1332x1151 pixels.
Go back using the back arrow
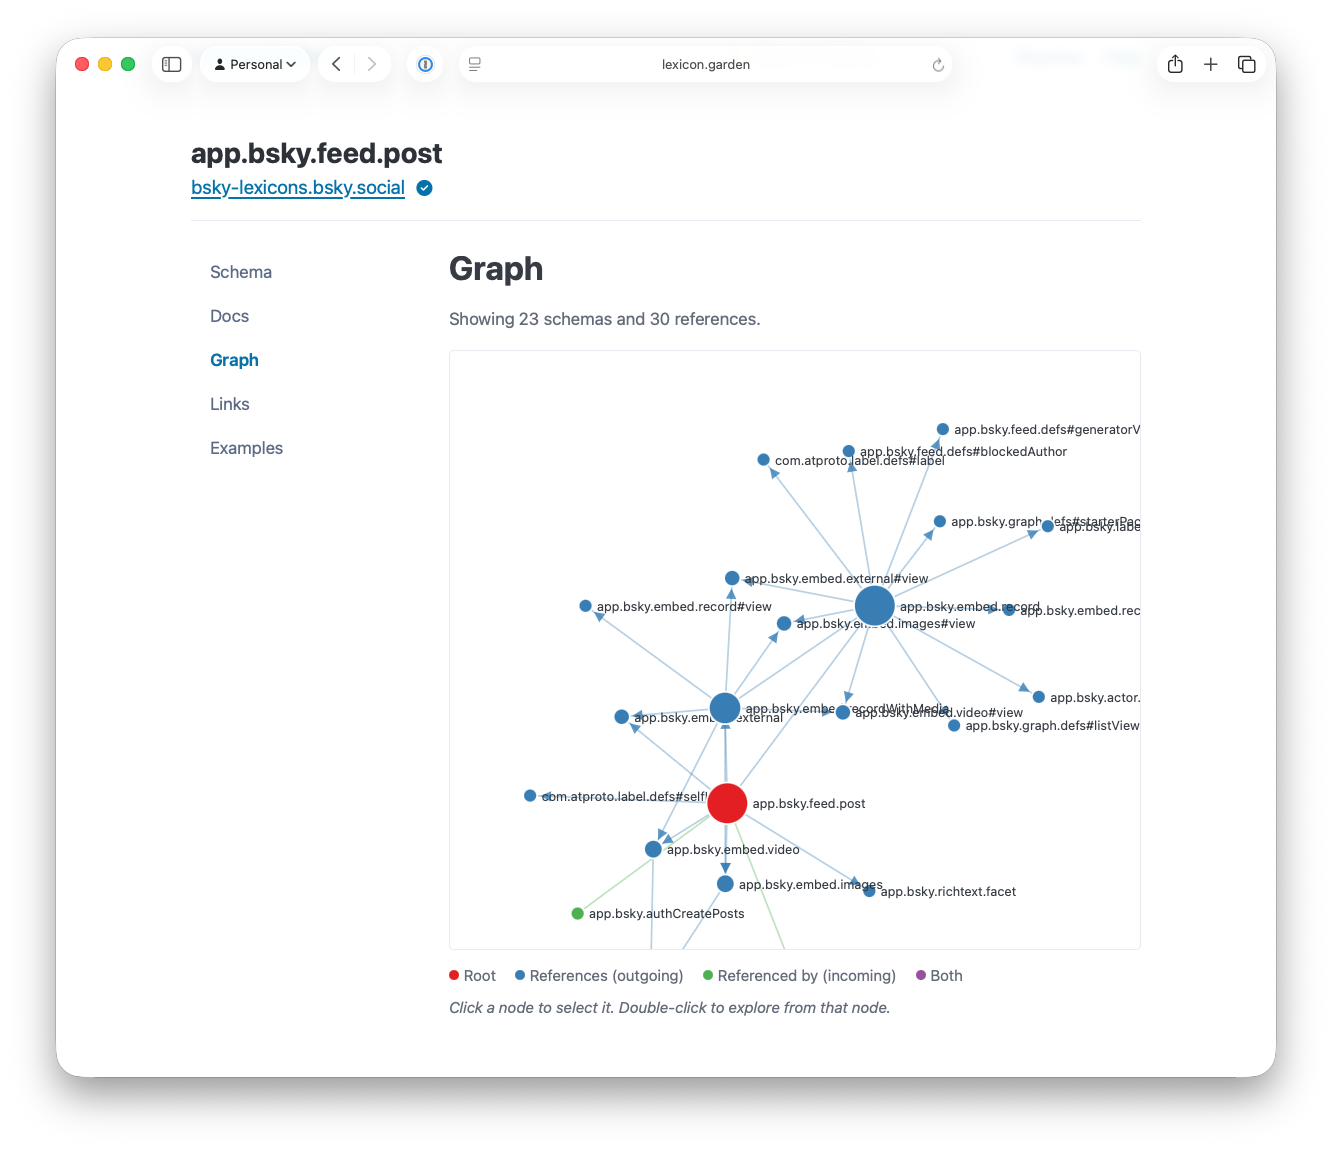pos(337,65)
